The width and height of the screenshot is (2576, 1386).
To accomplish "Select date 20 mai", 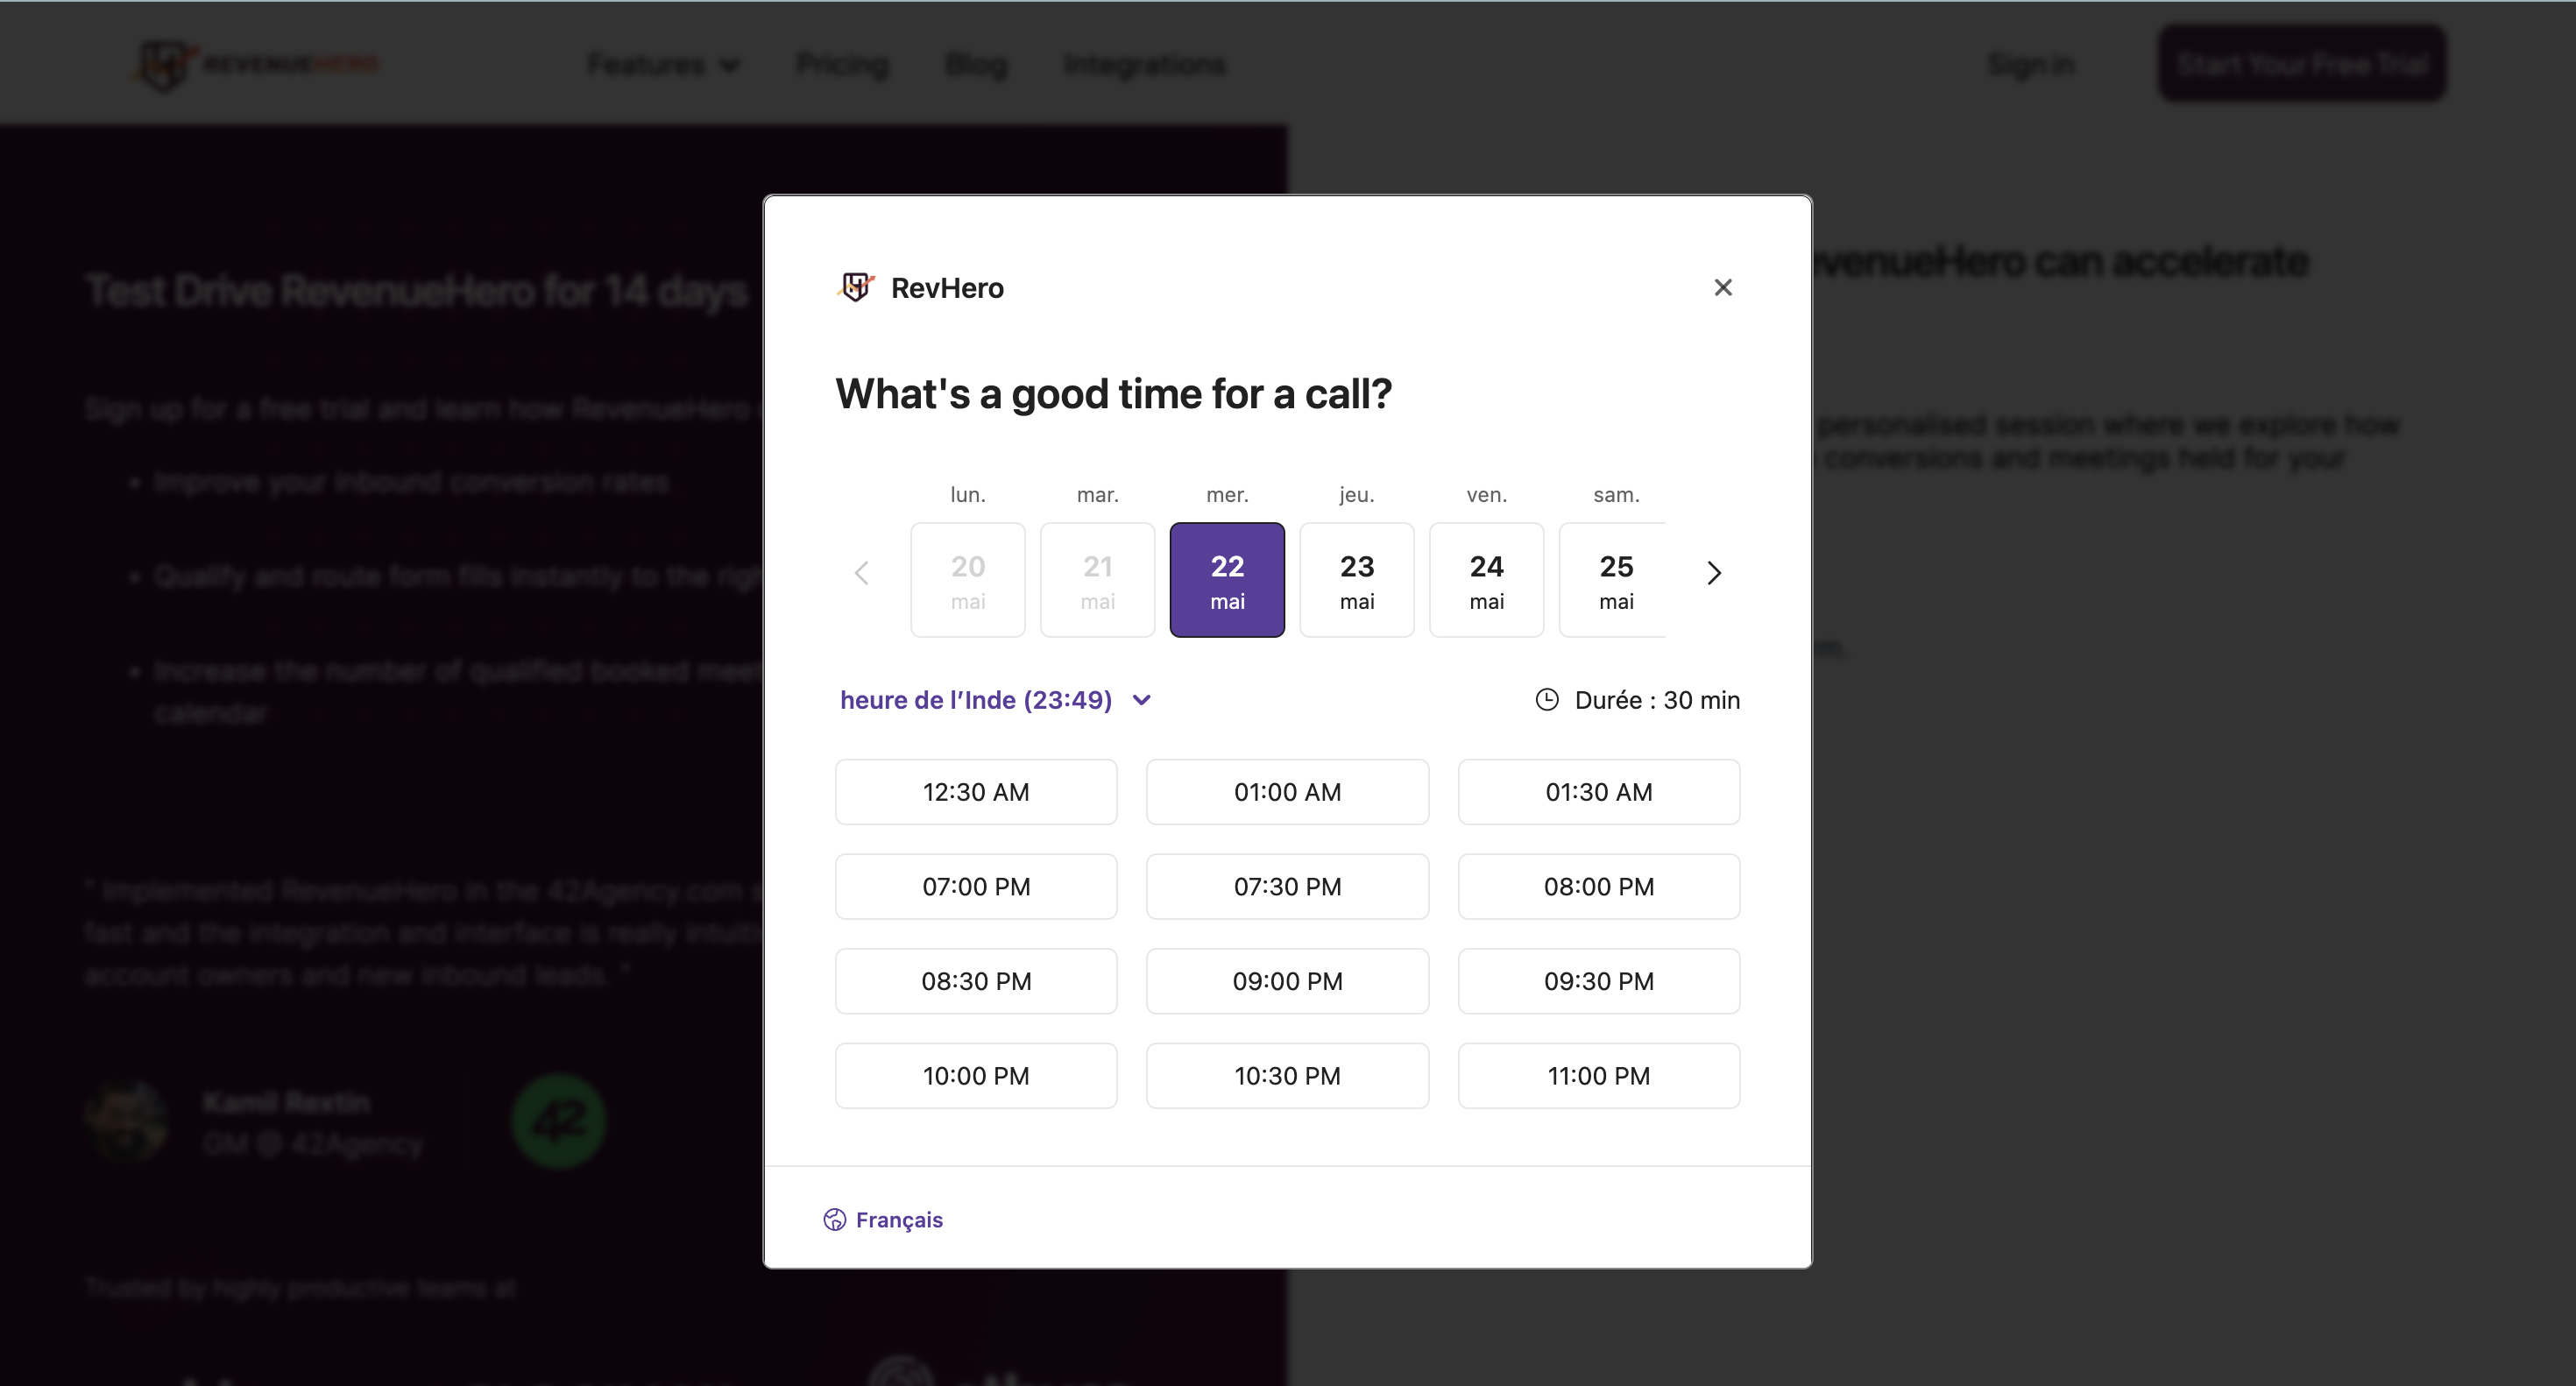I will (968, 580).
